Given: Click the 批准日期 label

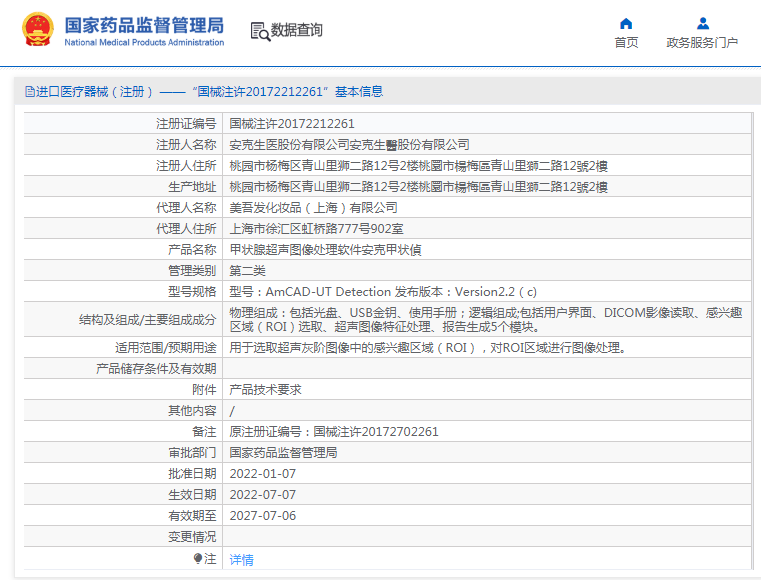Looking at the screenshot, I should [192, 474].
